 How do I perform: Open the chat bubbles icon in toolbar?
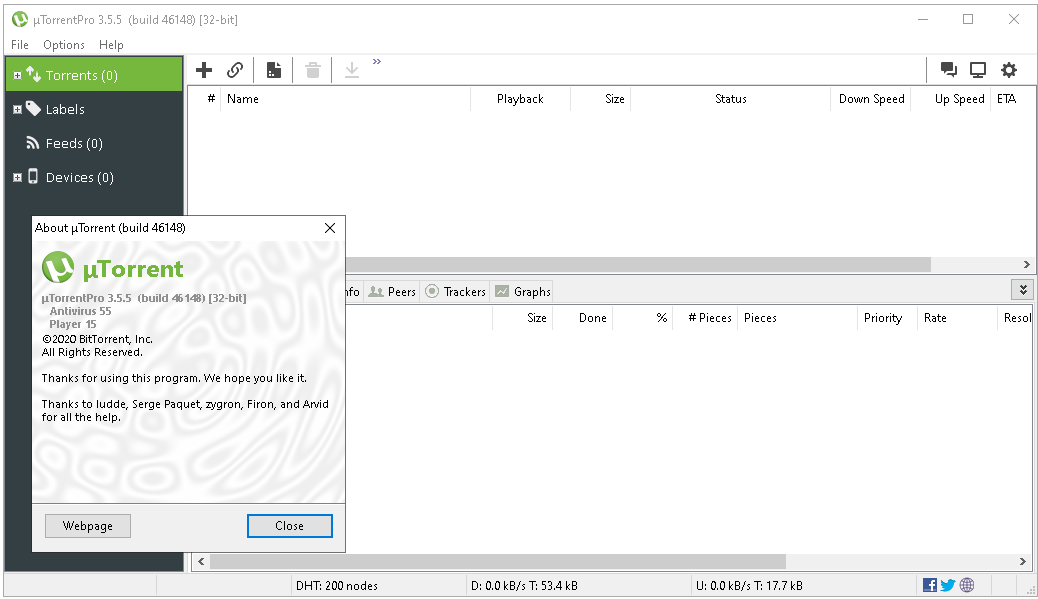point(949,69)
